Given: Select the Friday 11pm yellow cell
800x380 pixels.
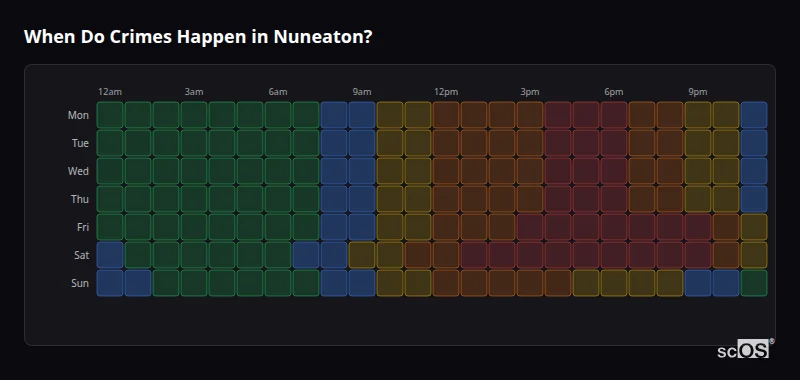Looking at the screenshot, I should click(x=754, y=227).
